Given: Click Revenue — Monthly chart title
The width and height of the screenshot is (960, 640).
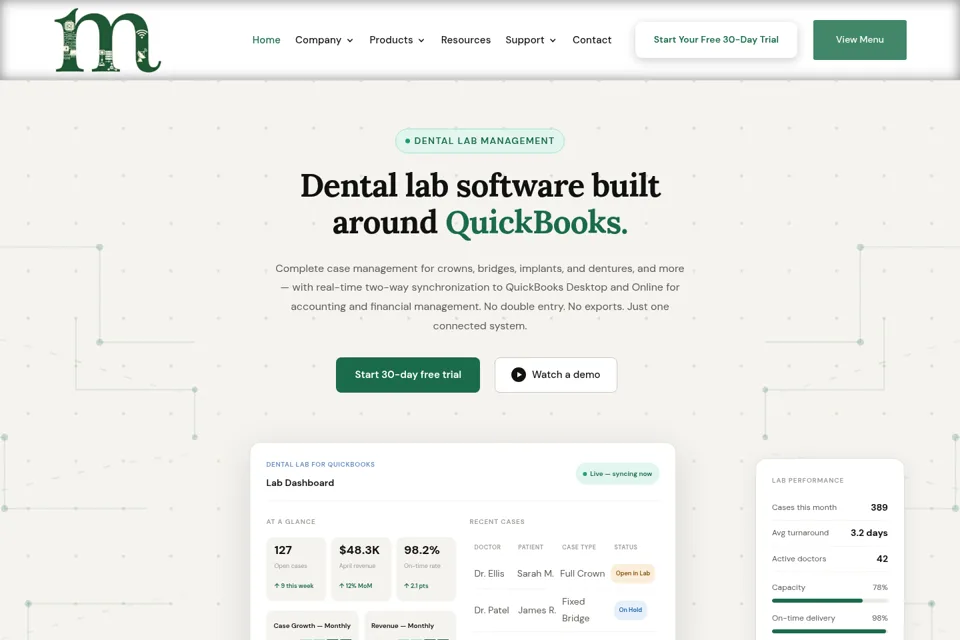Looking at the screenshot, I should coord(402,626).
